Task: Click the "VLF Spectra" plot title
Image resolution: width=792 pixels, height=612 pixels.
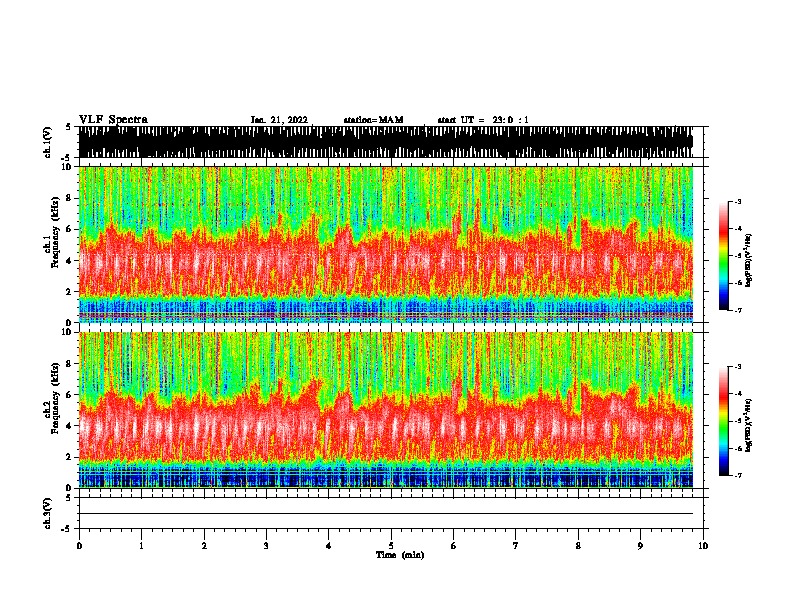Action: coord(113,120)
